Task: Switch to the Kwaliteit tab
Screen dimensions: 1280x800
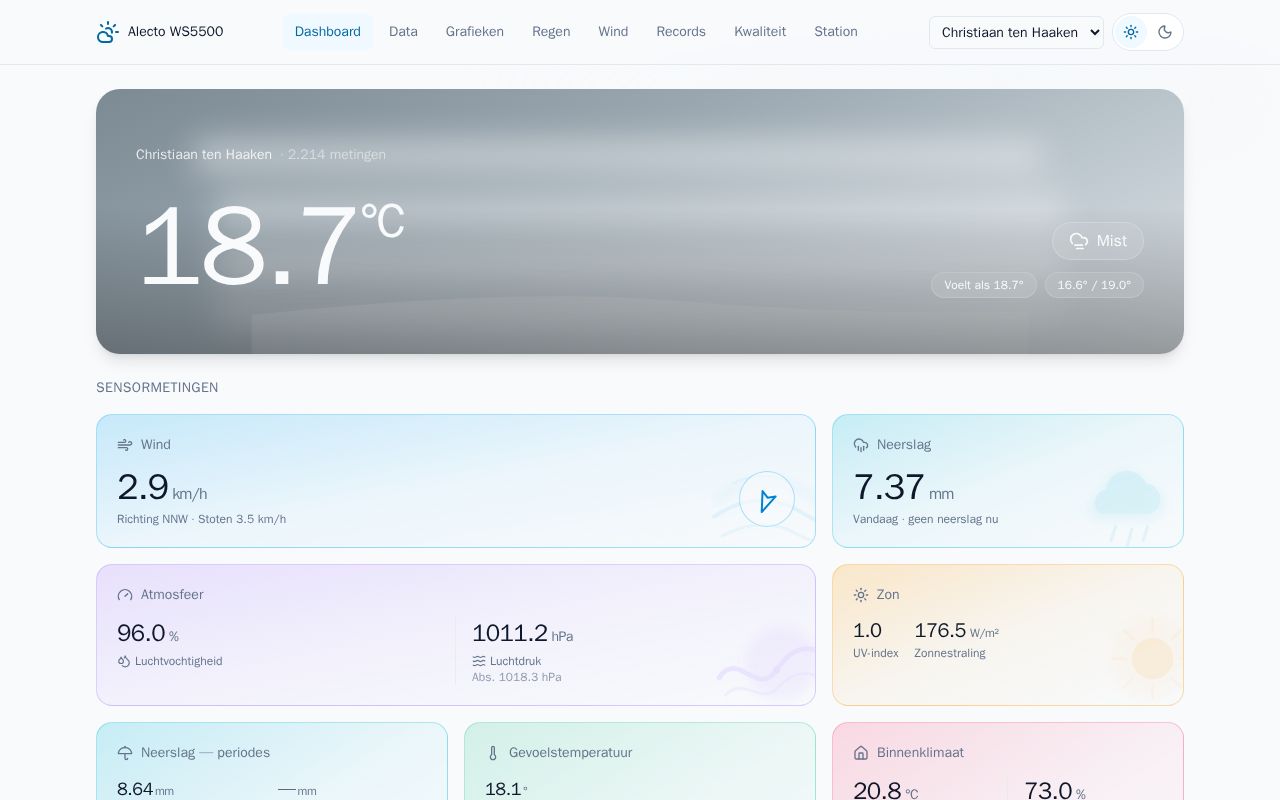Action: (760, 32)
